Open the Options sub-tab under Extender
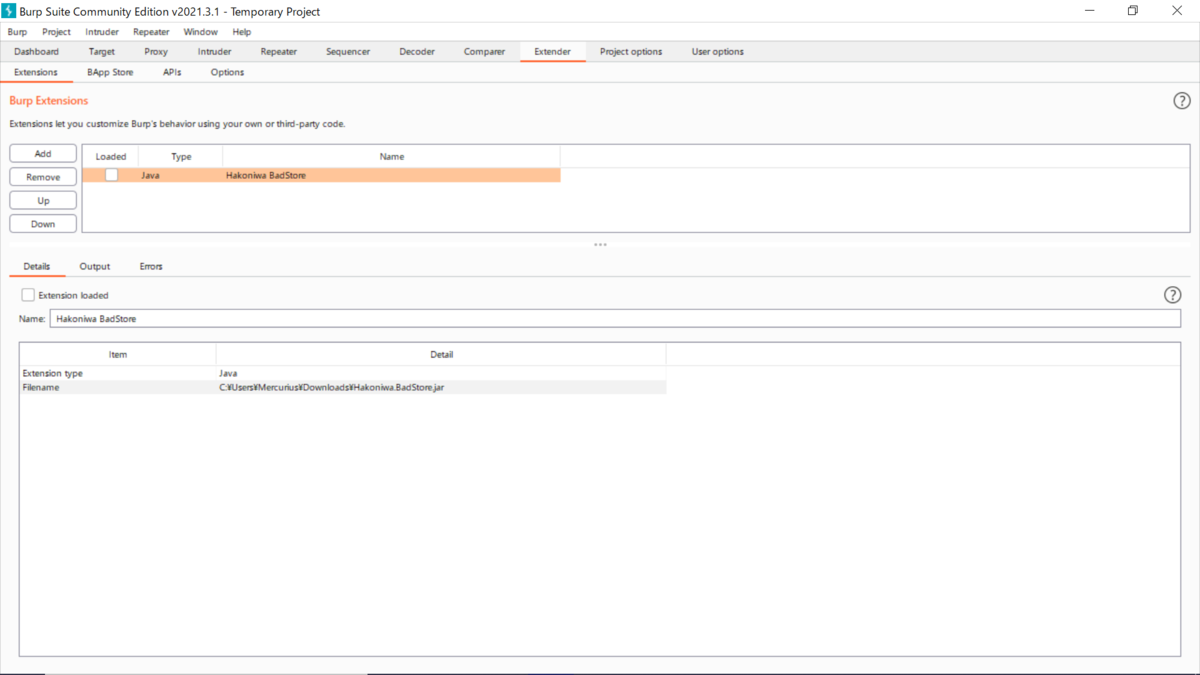 pyautogui.click(x=227, y=72)
